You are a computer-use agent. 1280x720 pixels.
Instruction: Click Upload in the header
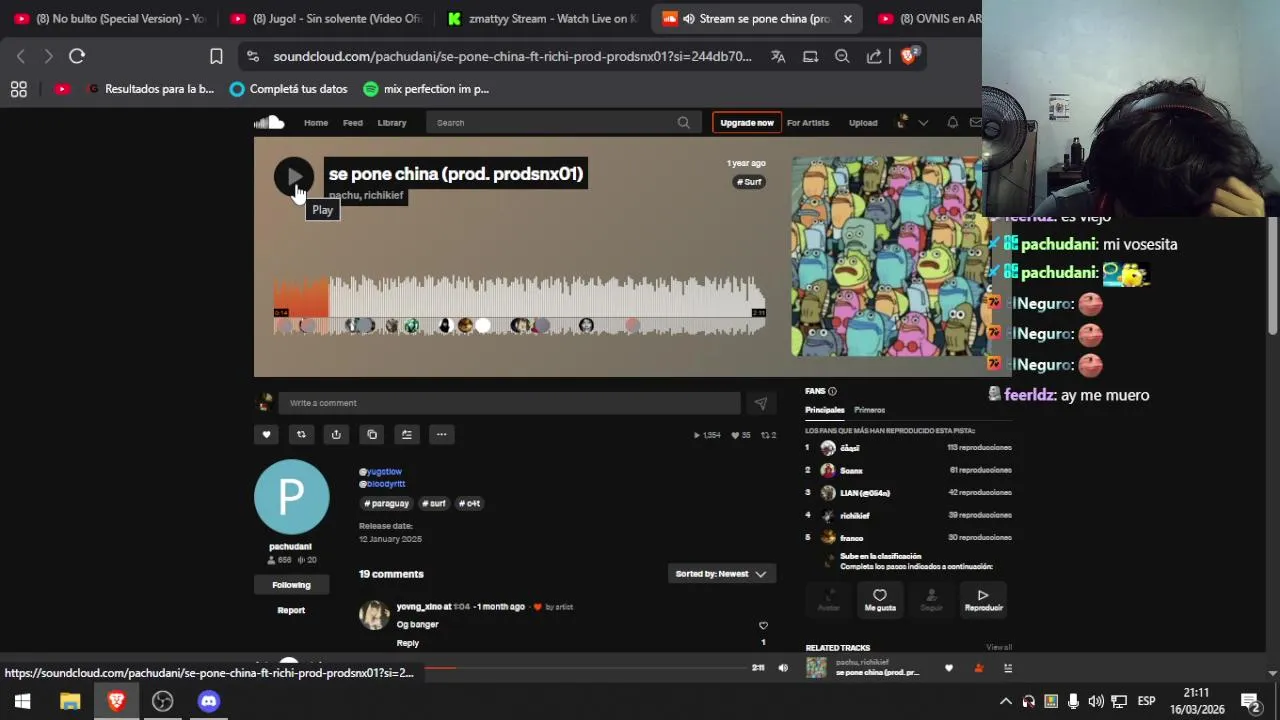pyautogui.click(x=863, y=123)
